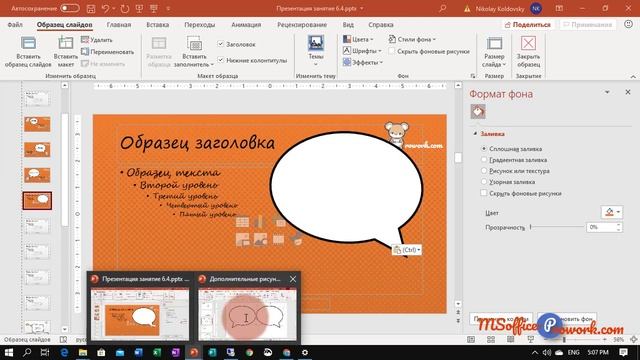Switch to Рецензирование tab
This screenshot has width=640, height=360.
pyautogui.click(x=302, y=24)
